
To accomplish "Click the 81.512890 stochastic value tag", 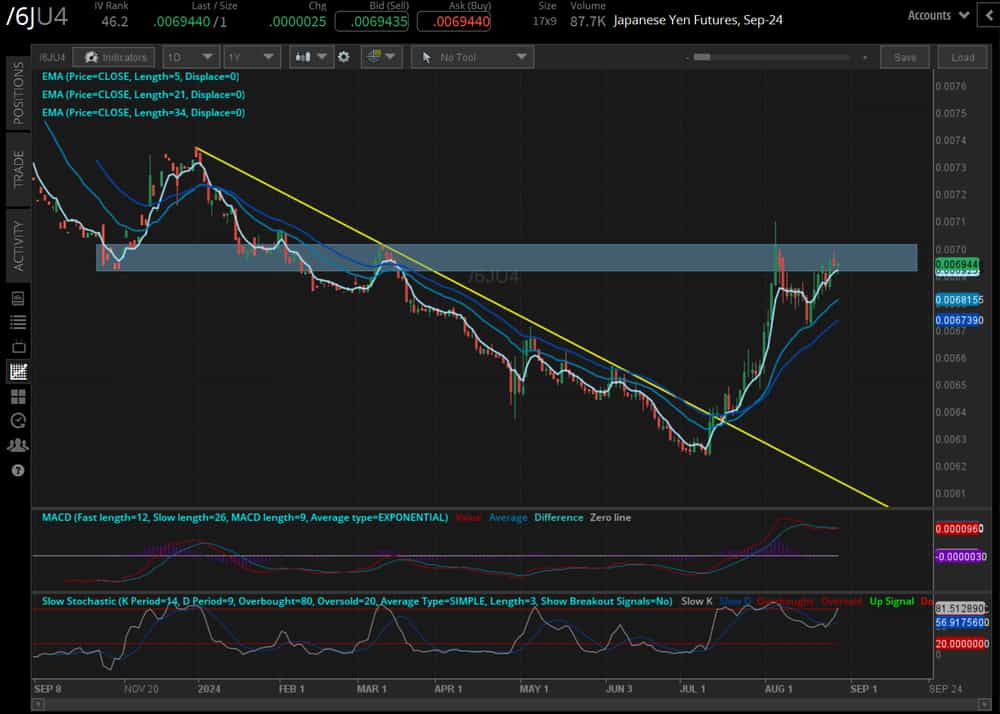I will point(962,608).
